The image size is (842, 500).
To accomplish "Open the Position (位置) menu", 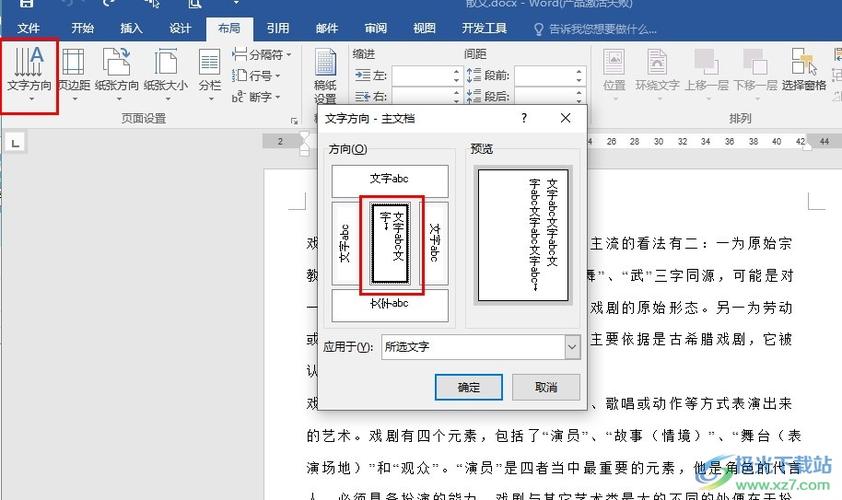I will point(614,74).
